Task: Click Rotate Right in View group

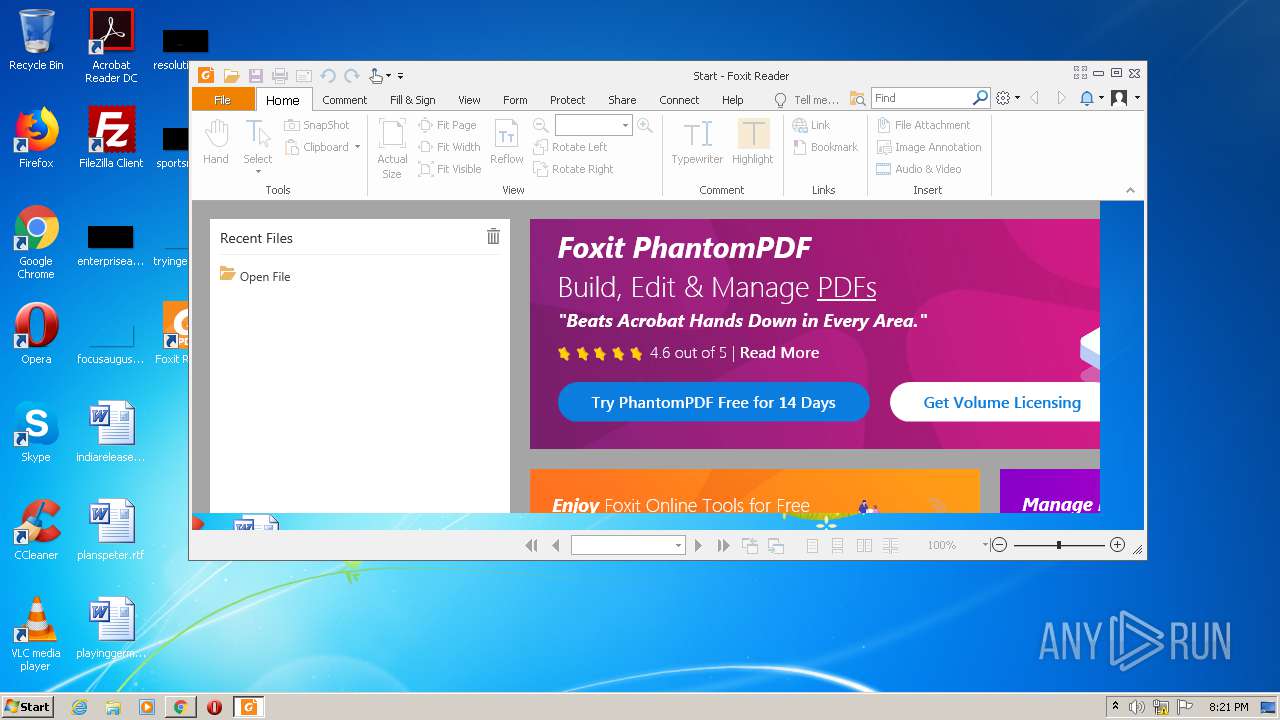Action: 573,169
